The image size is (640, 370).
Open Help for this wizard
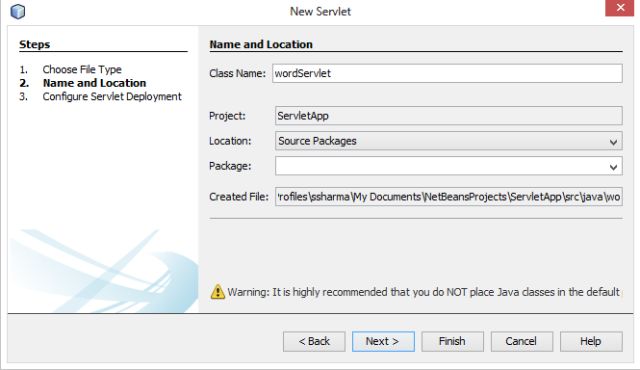(x=591, y=341)
